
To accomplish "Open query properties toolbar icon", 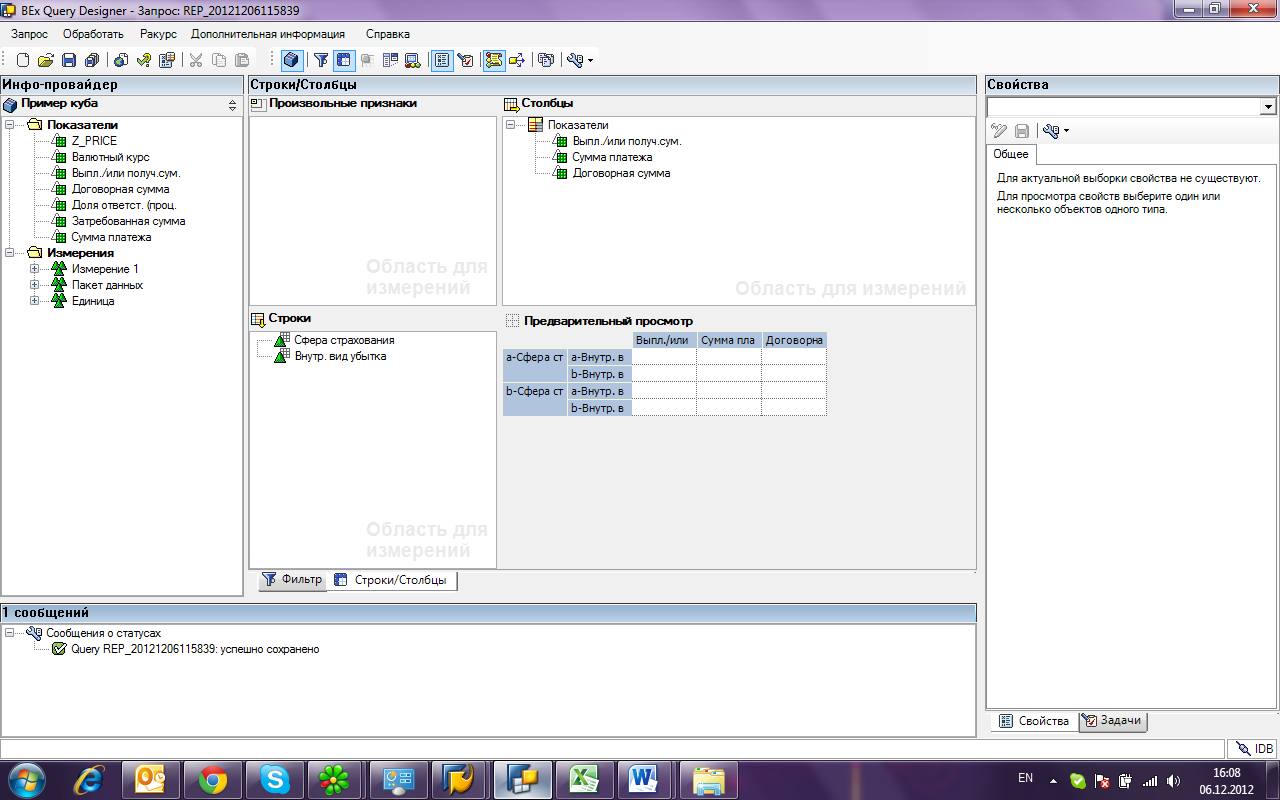I will click(167, 60).
